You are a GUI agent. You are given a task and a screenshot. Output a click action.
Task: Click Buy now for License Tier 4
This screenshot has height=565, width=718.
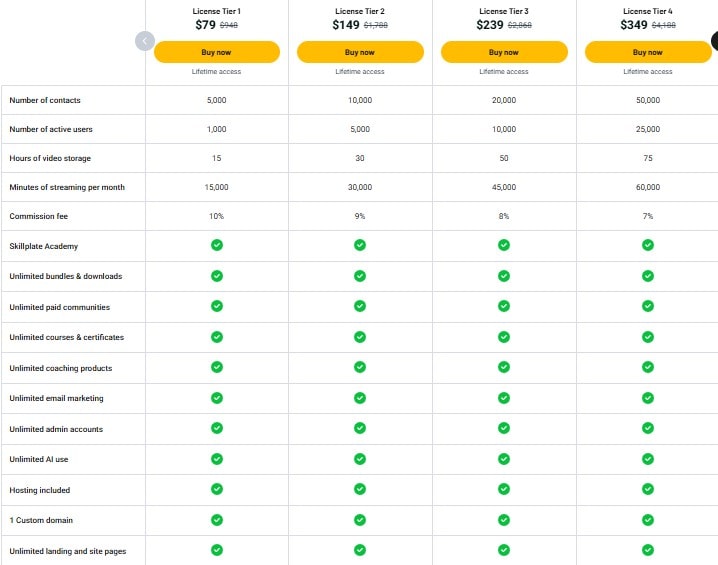pos(648,52)
